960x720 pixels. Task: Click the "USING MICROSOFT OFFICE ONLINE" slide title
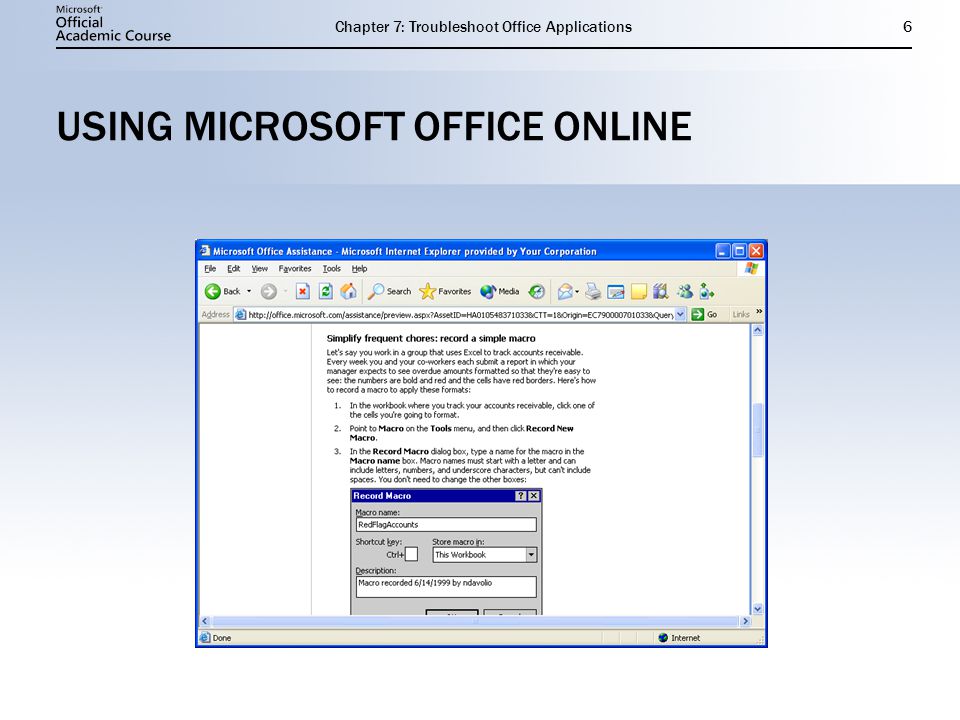point(374,127)
